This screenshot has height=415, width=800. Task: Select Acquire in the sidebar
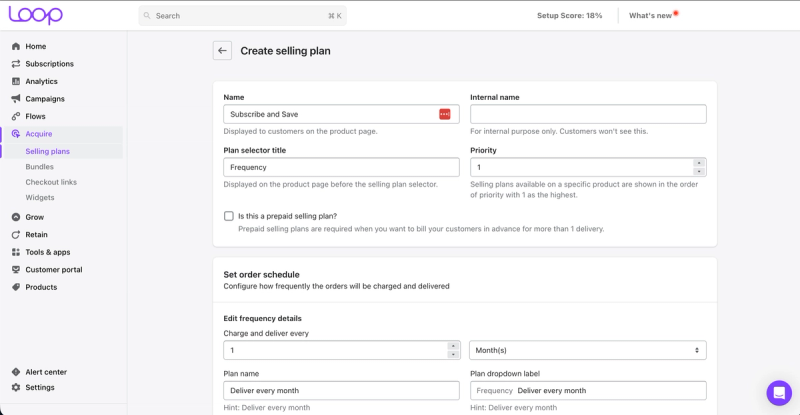39,134
